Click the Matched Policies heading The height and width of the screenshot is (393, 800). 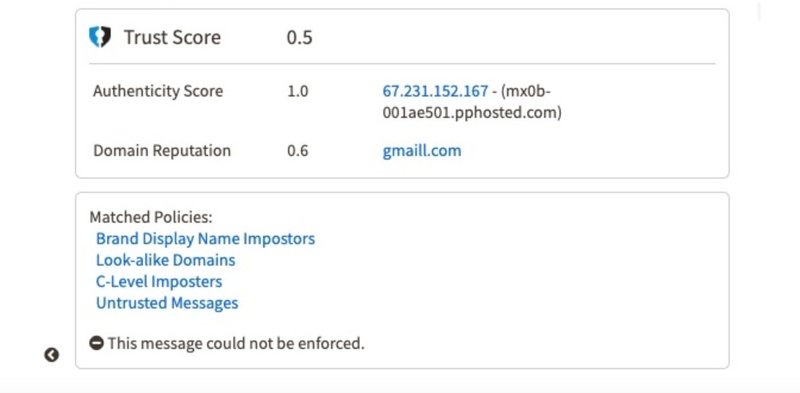(151, 217)
